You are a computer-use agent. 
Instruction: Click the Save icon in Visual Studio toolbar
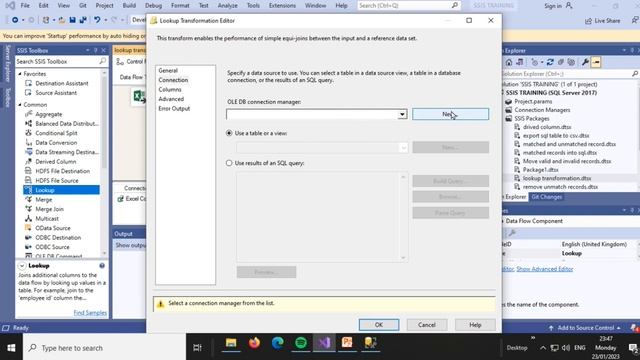(72, 20)
